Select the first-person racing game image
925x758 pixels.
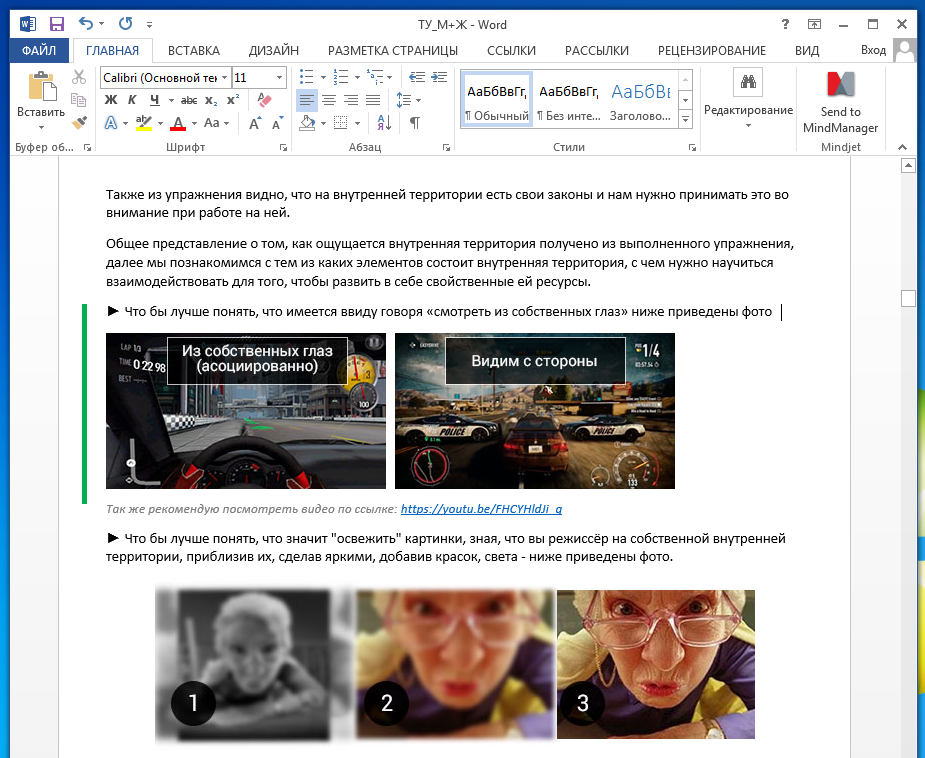click(246, 411)
